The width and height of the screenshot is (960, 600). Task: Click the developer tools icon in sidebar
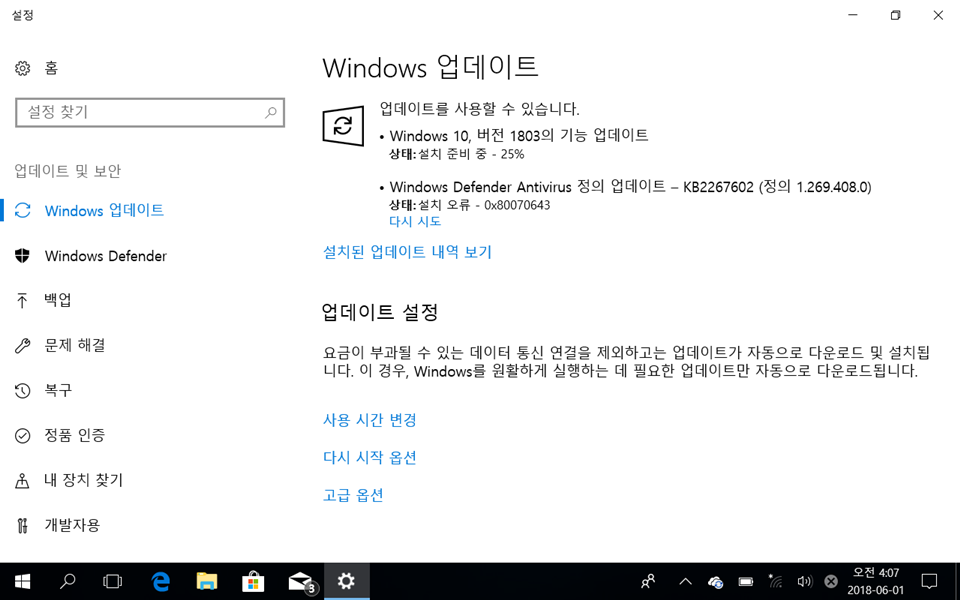click(x=23, y=525)
